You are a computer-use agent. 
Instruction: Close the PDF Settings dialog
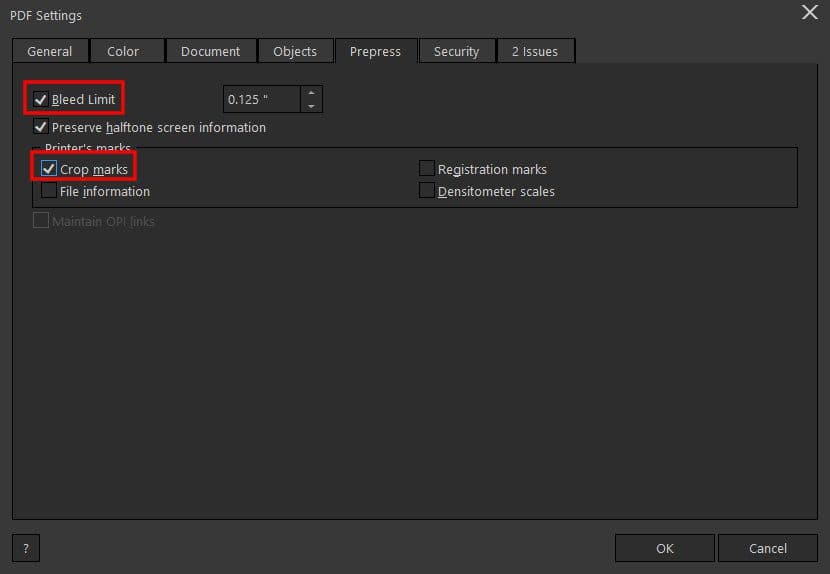click(x=809, y=13)
